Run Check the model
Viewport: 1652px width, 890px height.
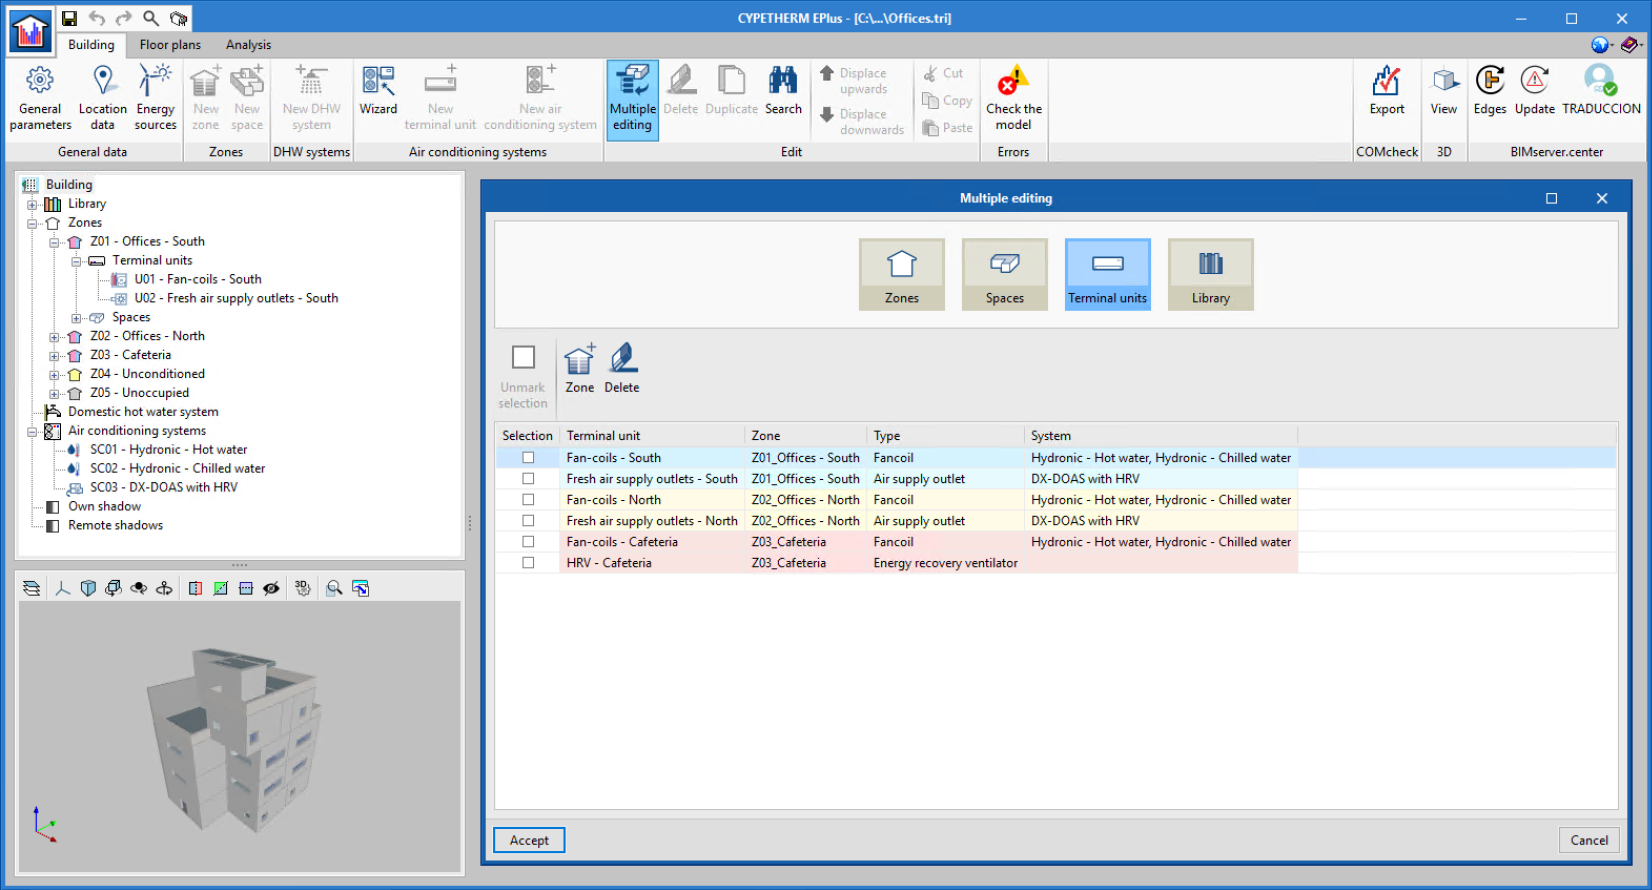(1013, 99)
